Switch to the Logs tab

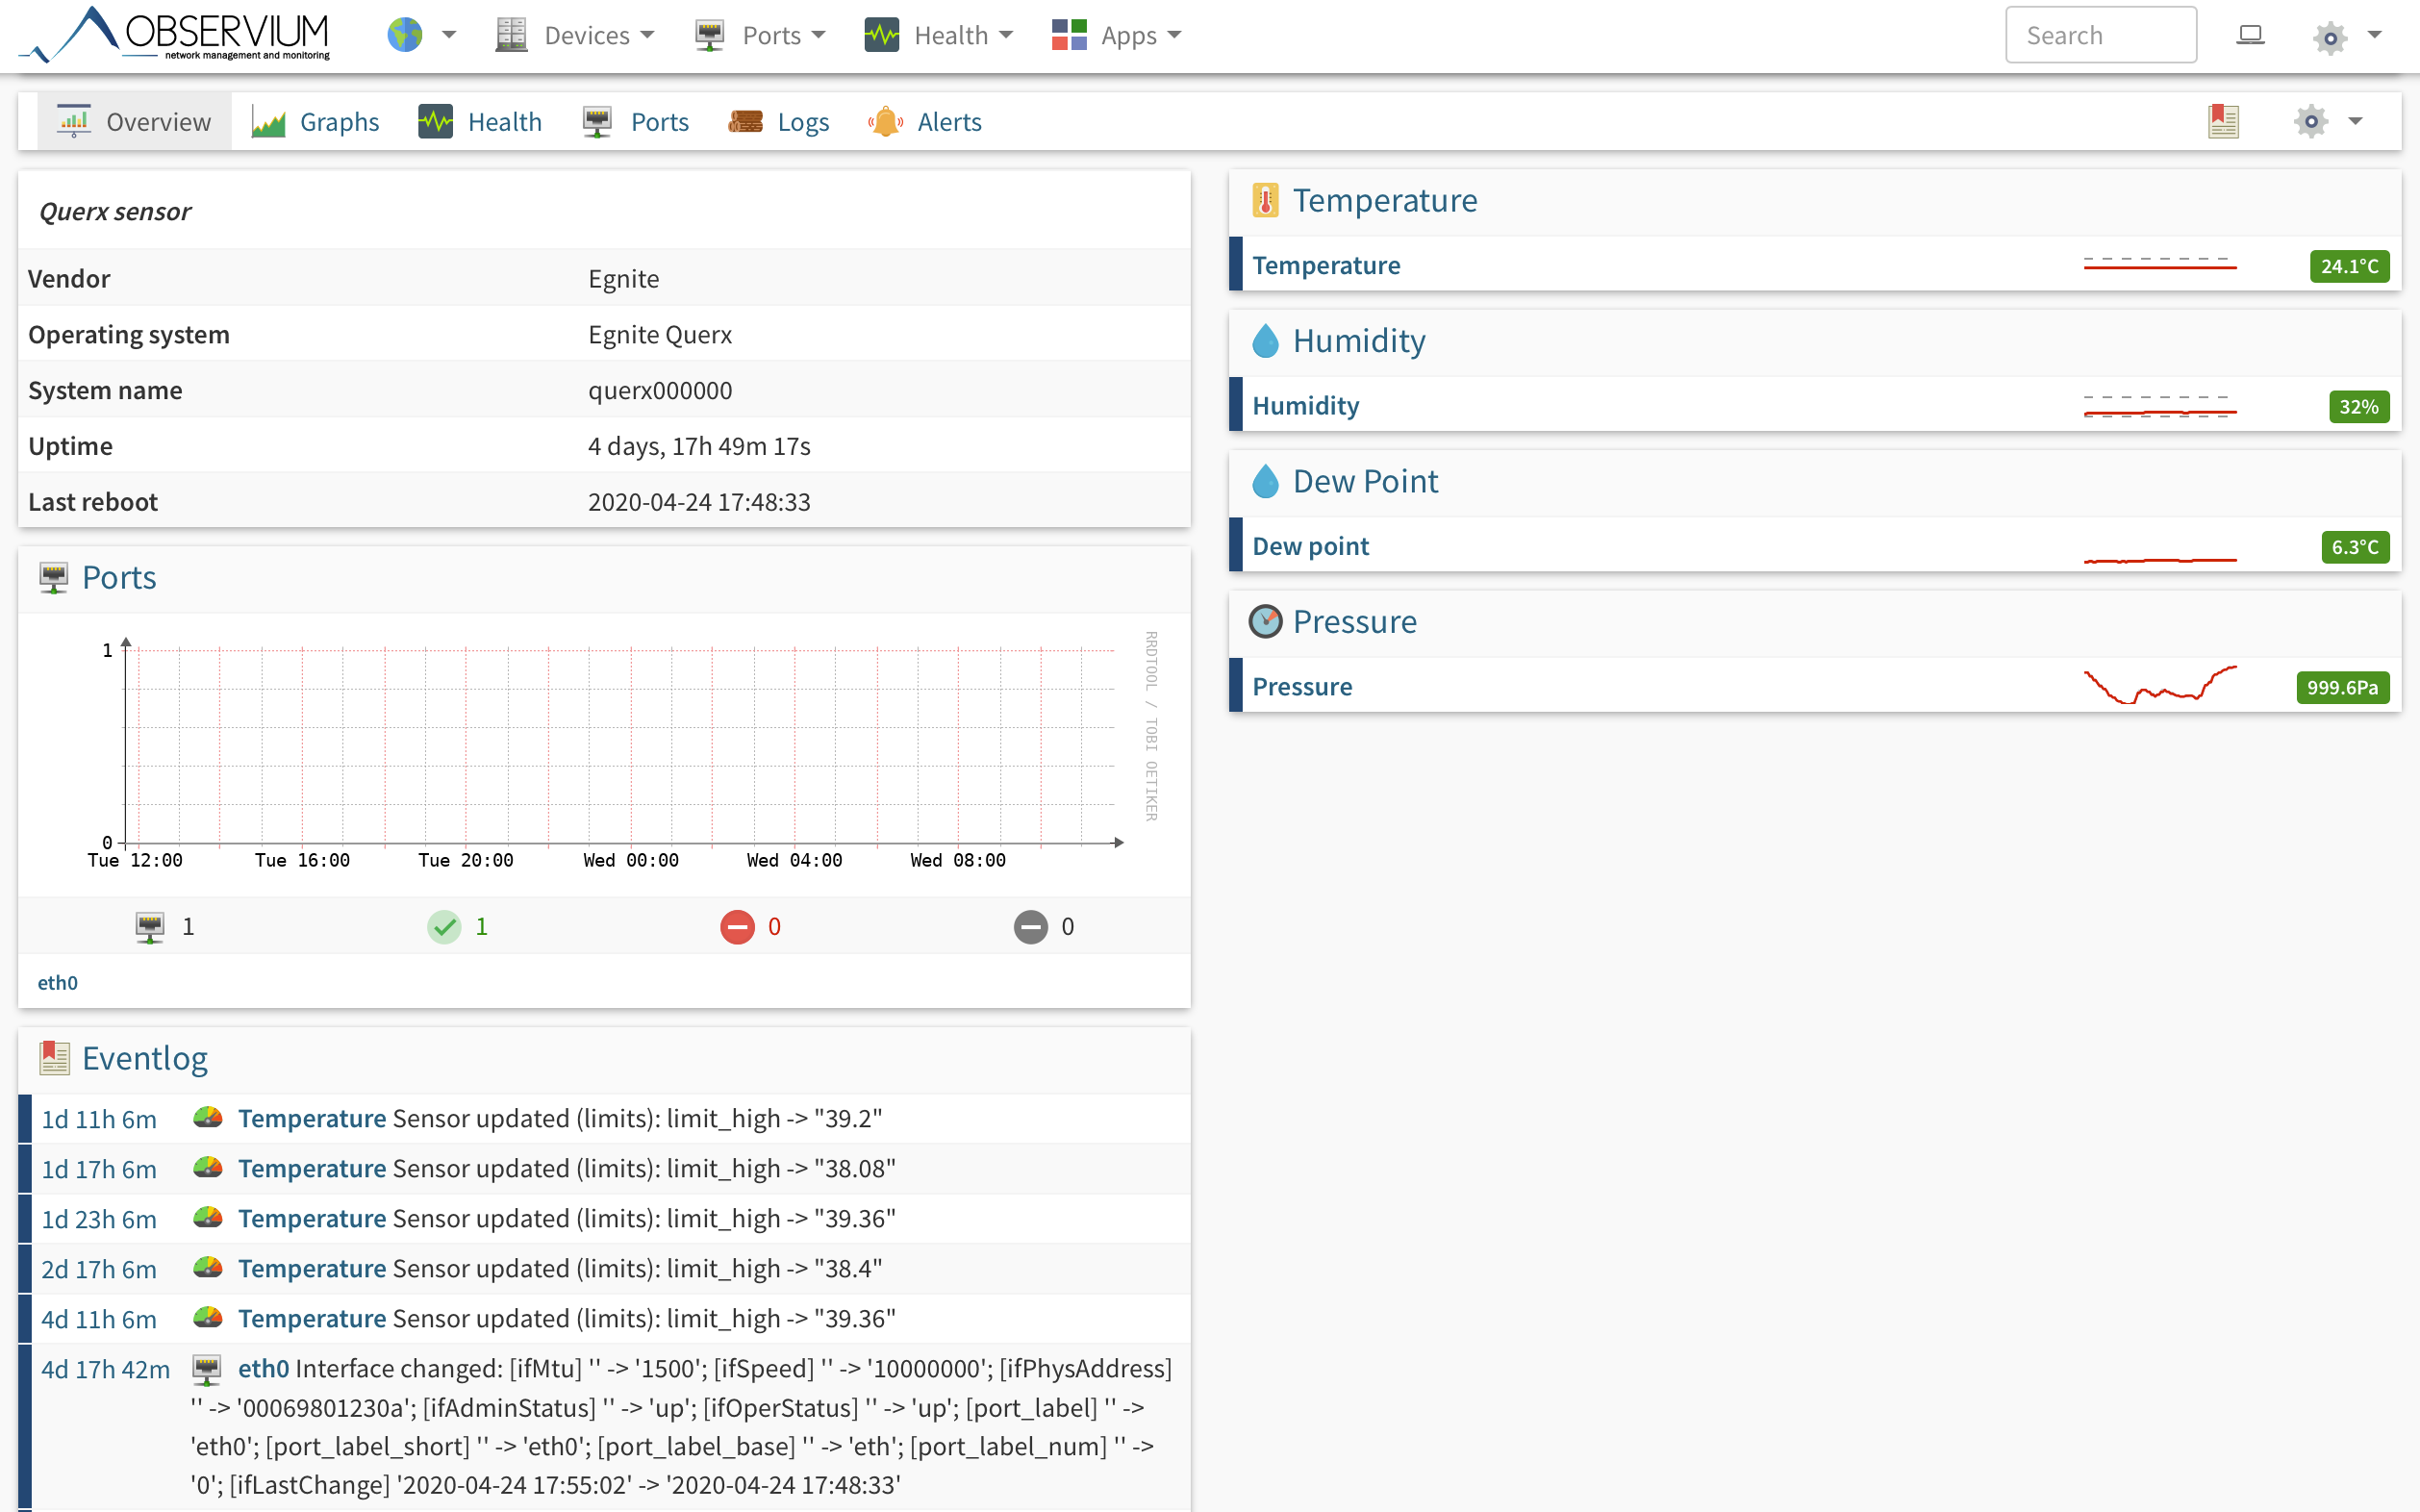coord(779,122)
